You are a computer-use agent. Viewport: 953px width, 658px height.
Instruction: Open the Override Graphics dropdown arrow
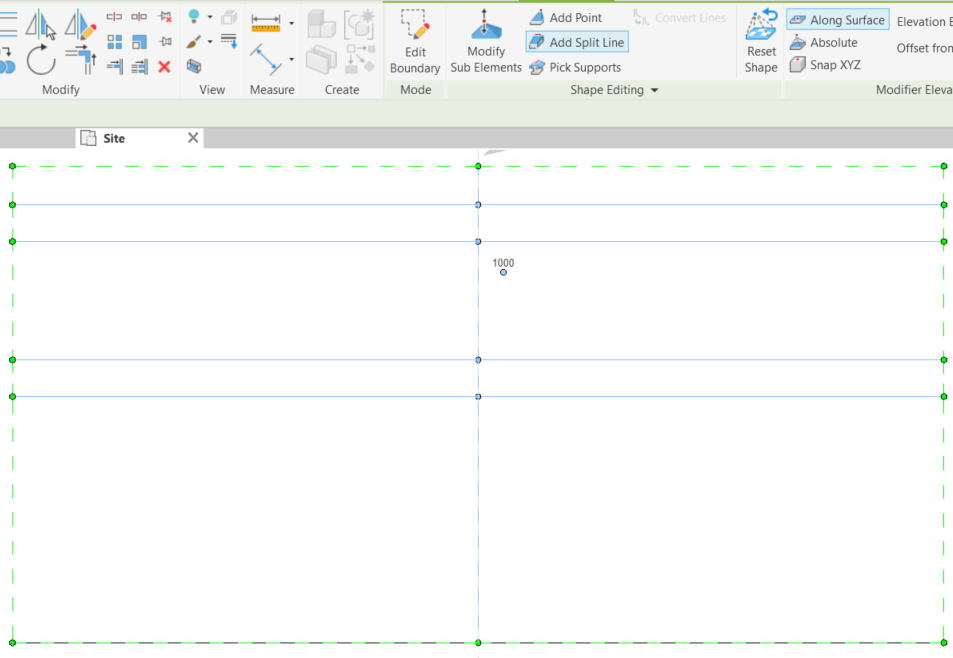coord(210,42)
